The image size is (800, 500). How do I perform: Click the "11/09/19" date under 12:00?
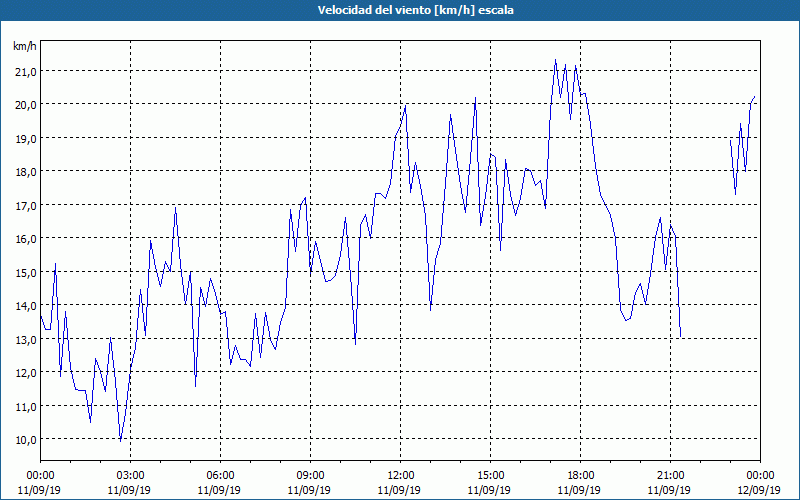pos(400,490)
